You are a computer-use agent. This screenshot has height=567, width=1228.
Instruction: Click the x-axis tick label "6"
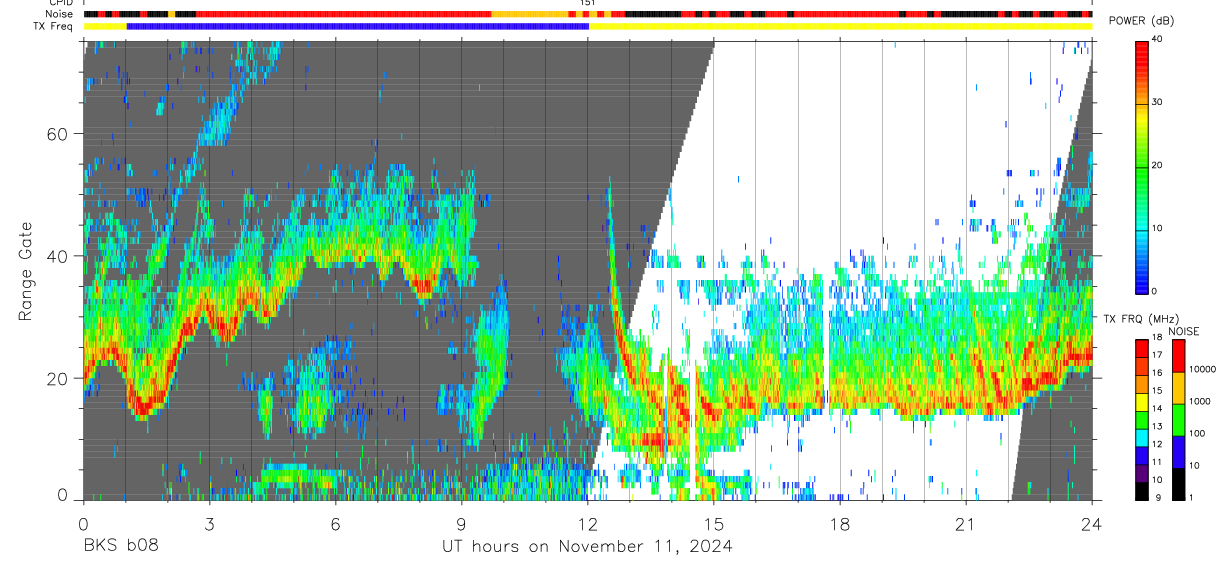tap(335, 523)
